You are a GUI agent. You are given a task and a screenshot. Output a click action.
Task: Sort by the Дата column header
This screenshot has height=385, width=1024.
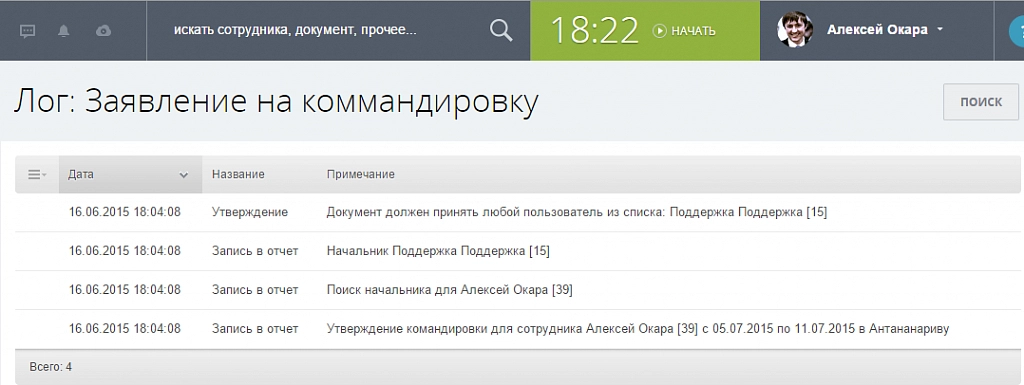pyautogui.click(x=130, y=174)
